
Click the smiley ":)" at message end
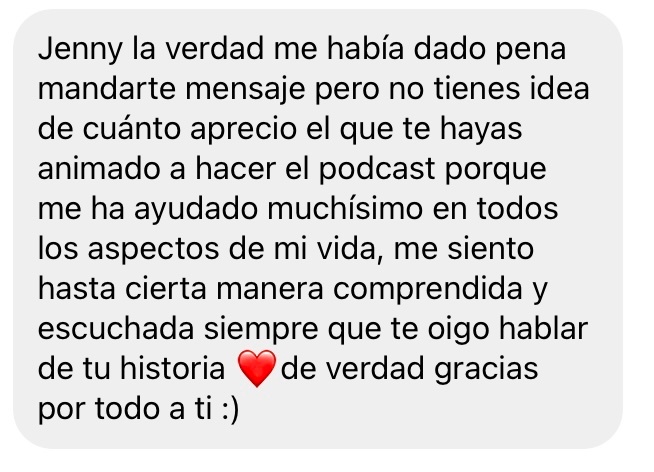pos(230,409)
